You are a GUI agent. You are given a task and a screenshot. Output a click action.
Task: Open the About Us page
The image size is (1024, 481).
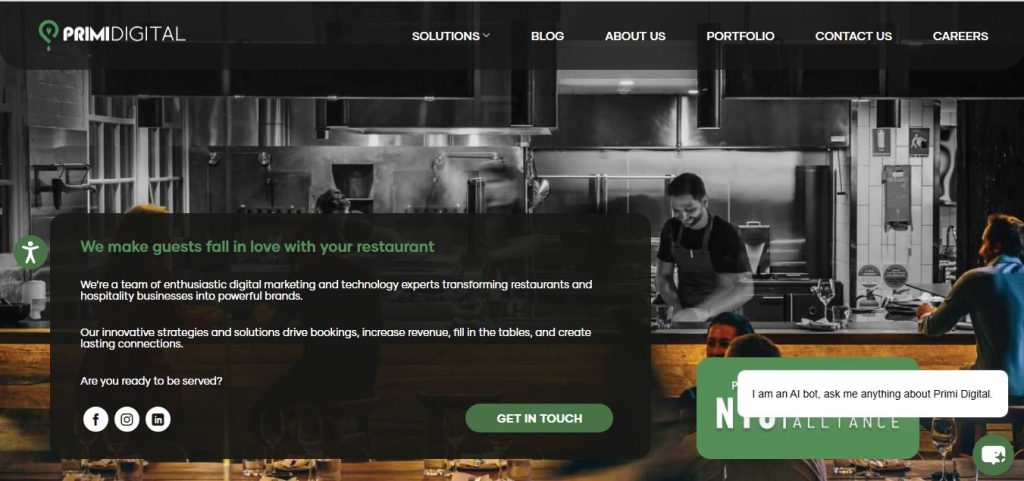635,37
